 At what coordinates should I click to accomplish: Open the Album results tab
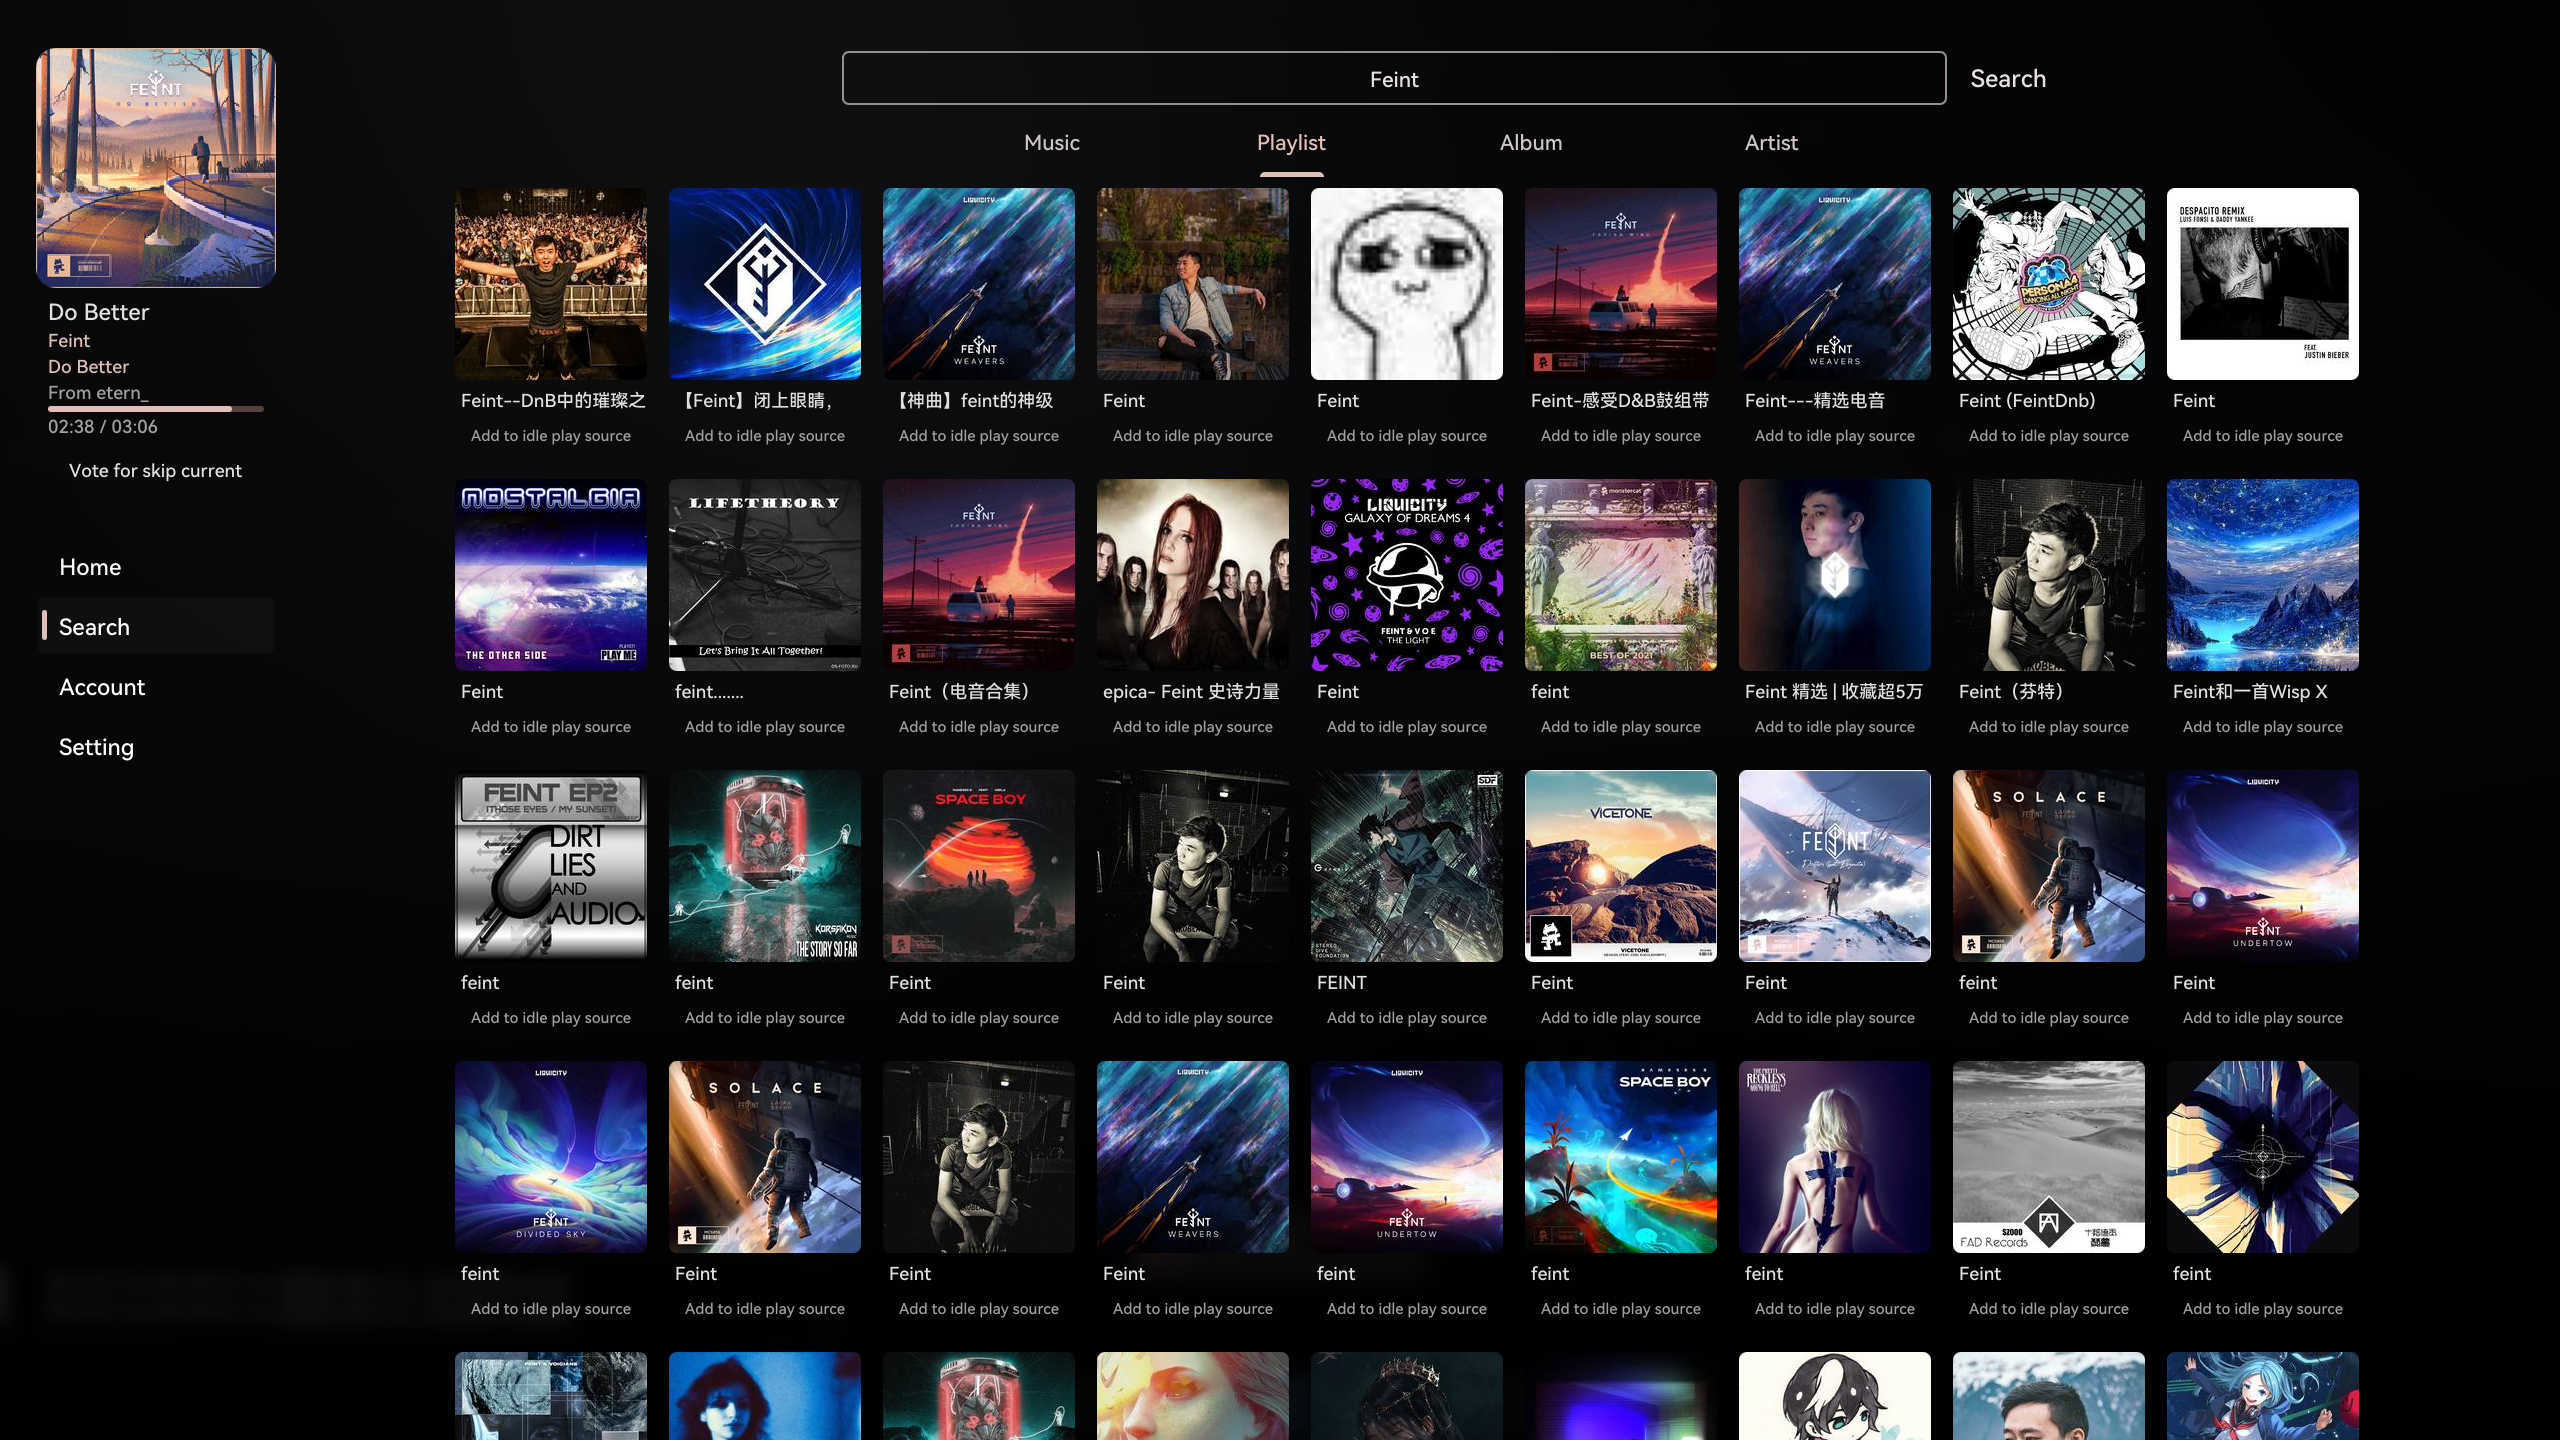(1530, 143)
